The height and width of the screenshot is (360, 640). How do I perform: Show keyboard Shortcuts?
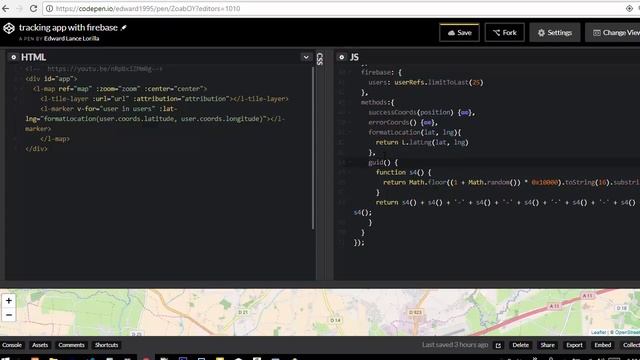pos(107,345)
